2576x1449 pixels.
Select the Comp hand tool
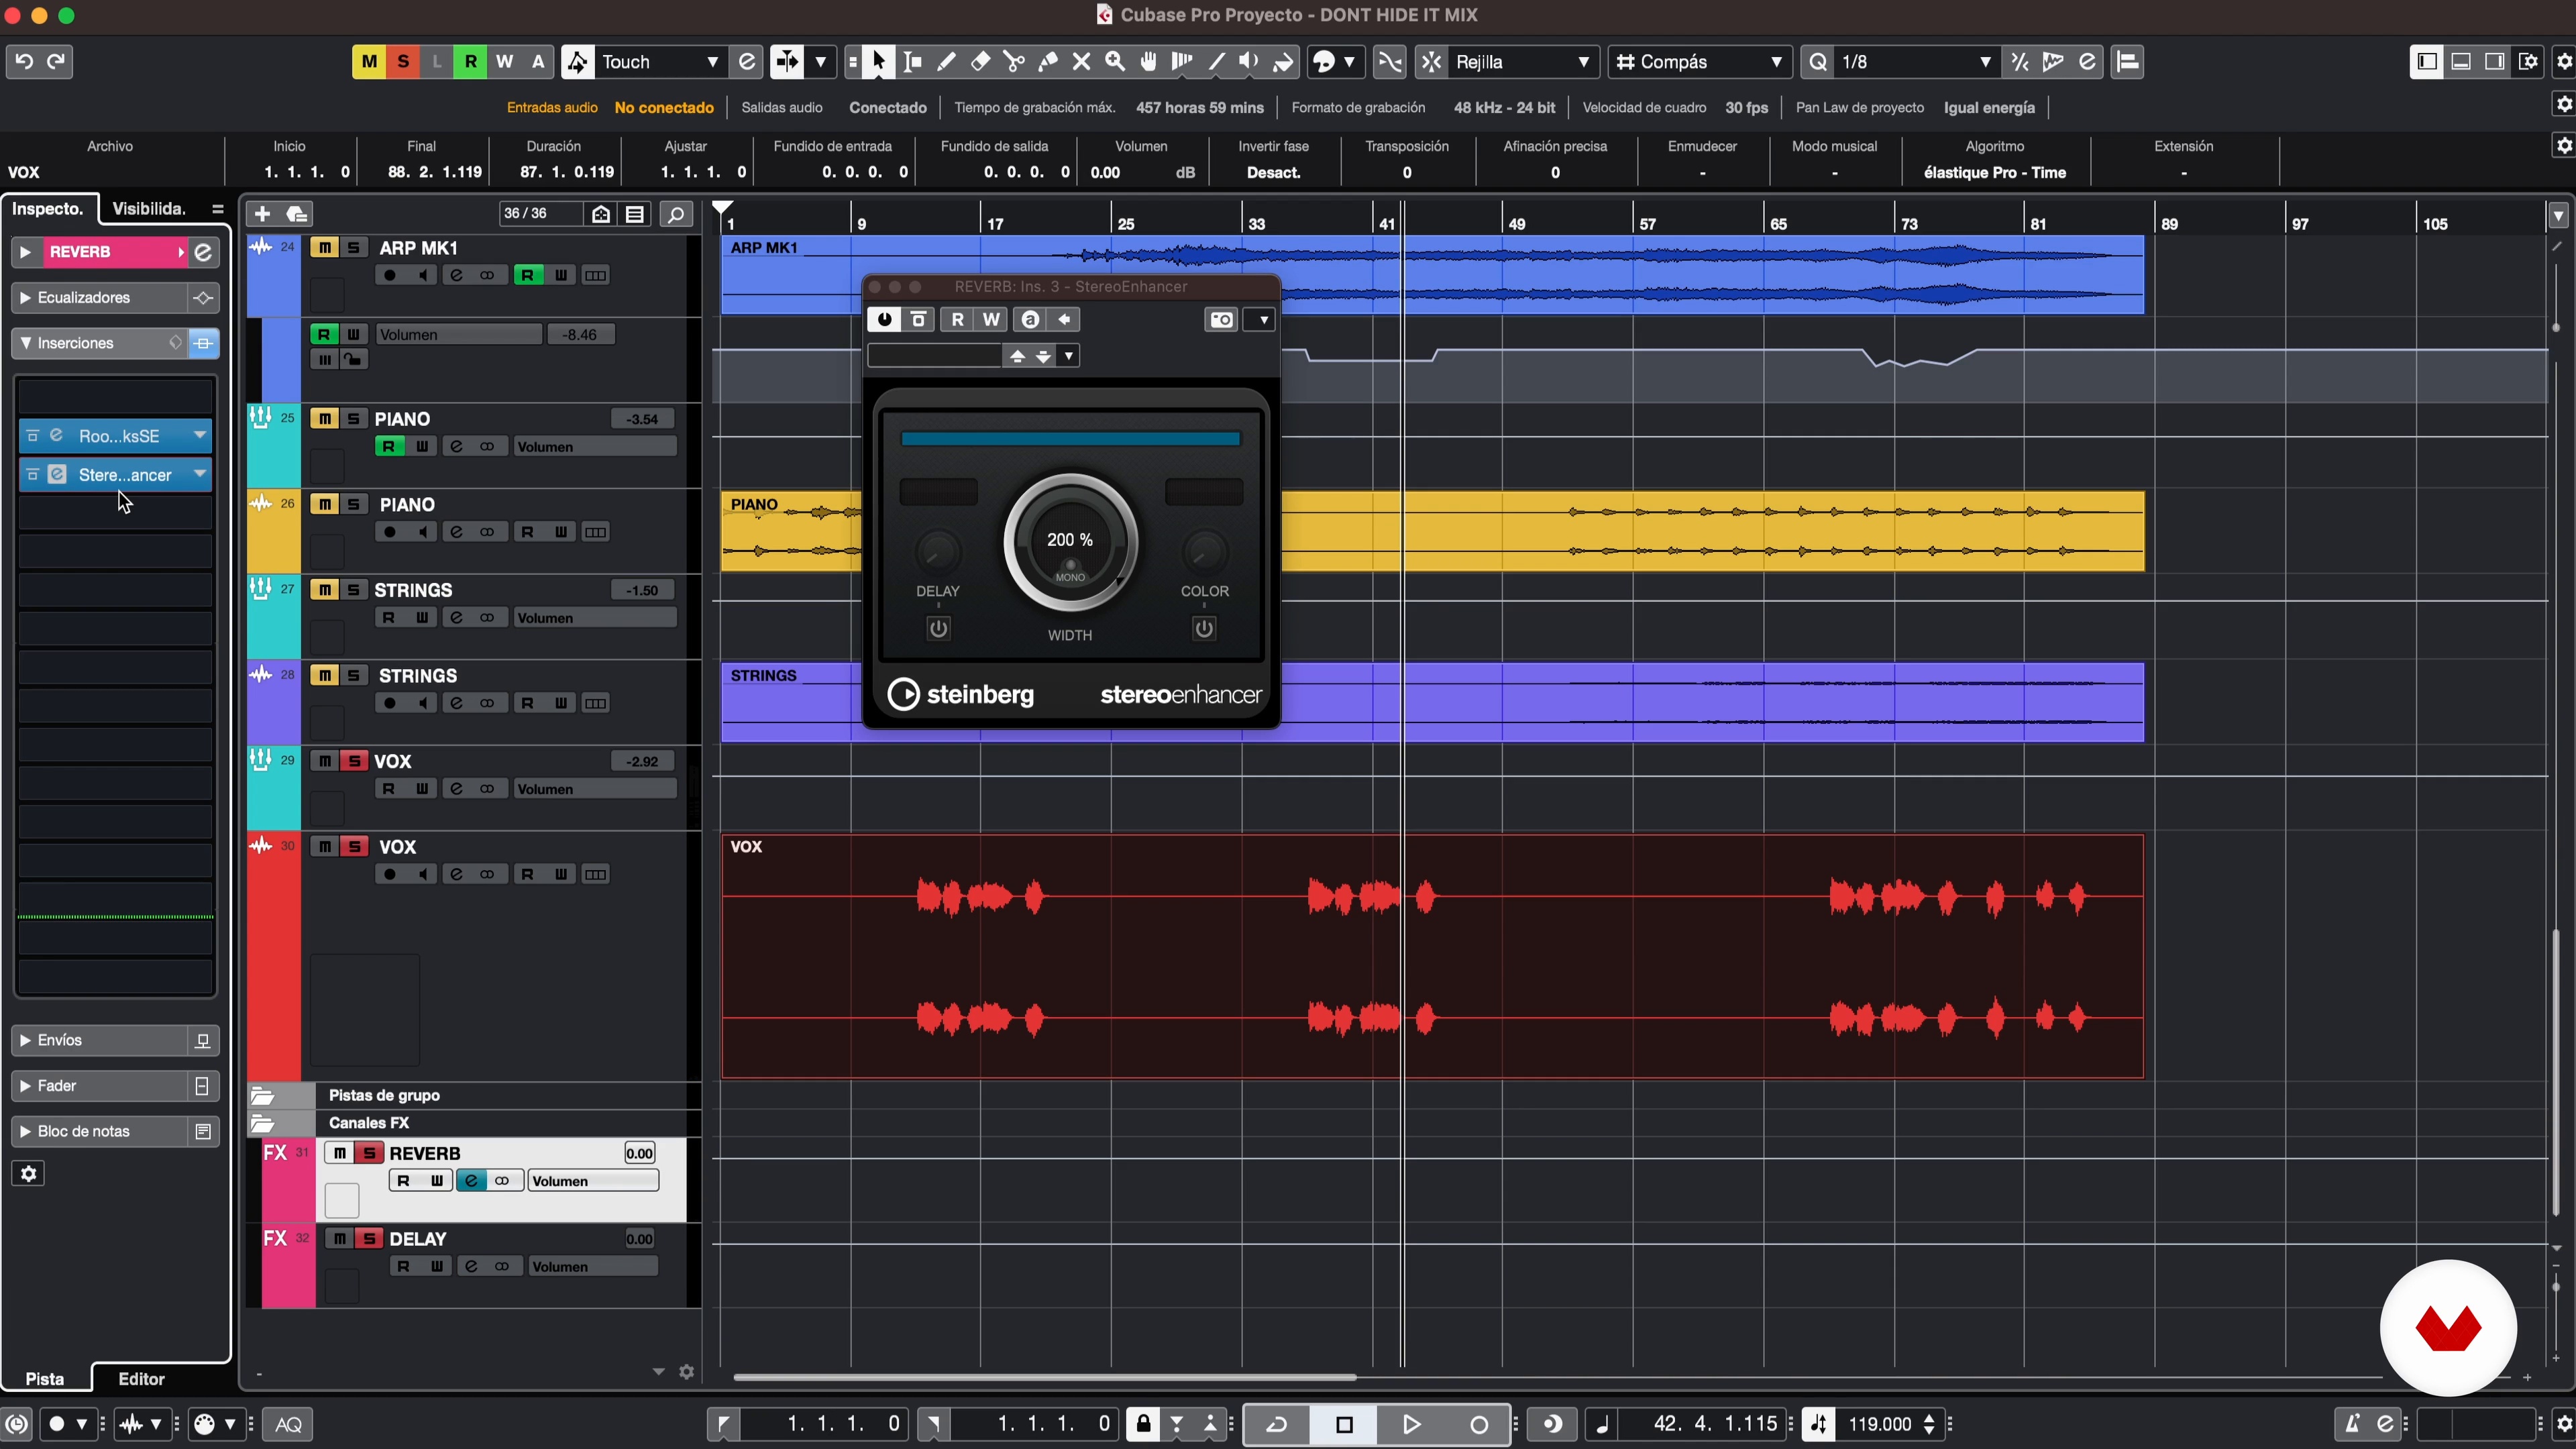click(1149, 62)
